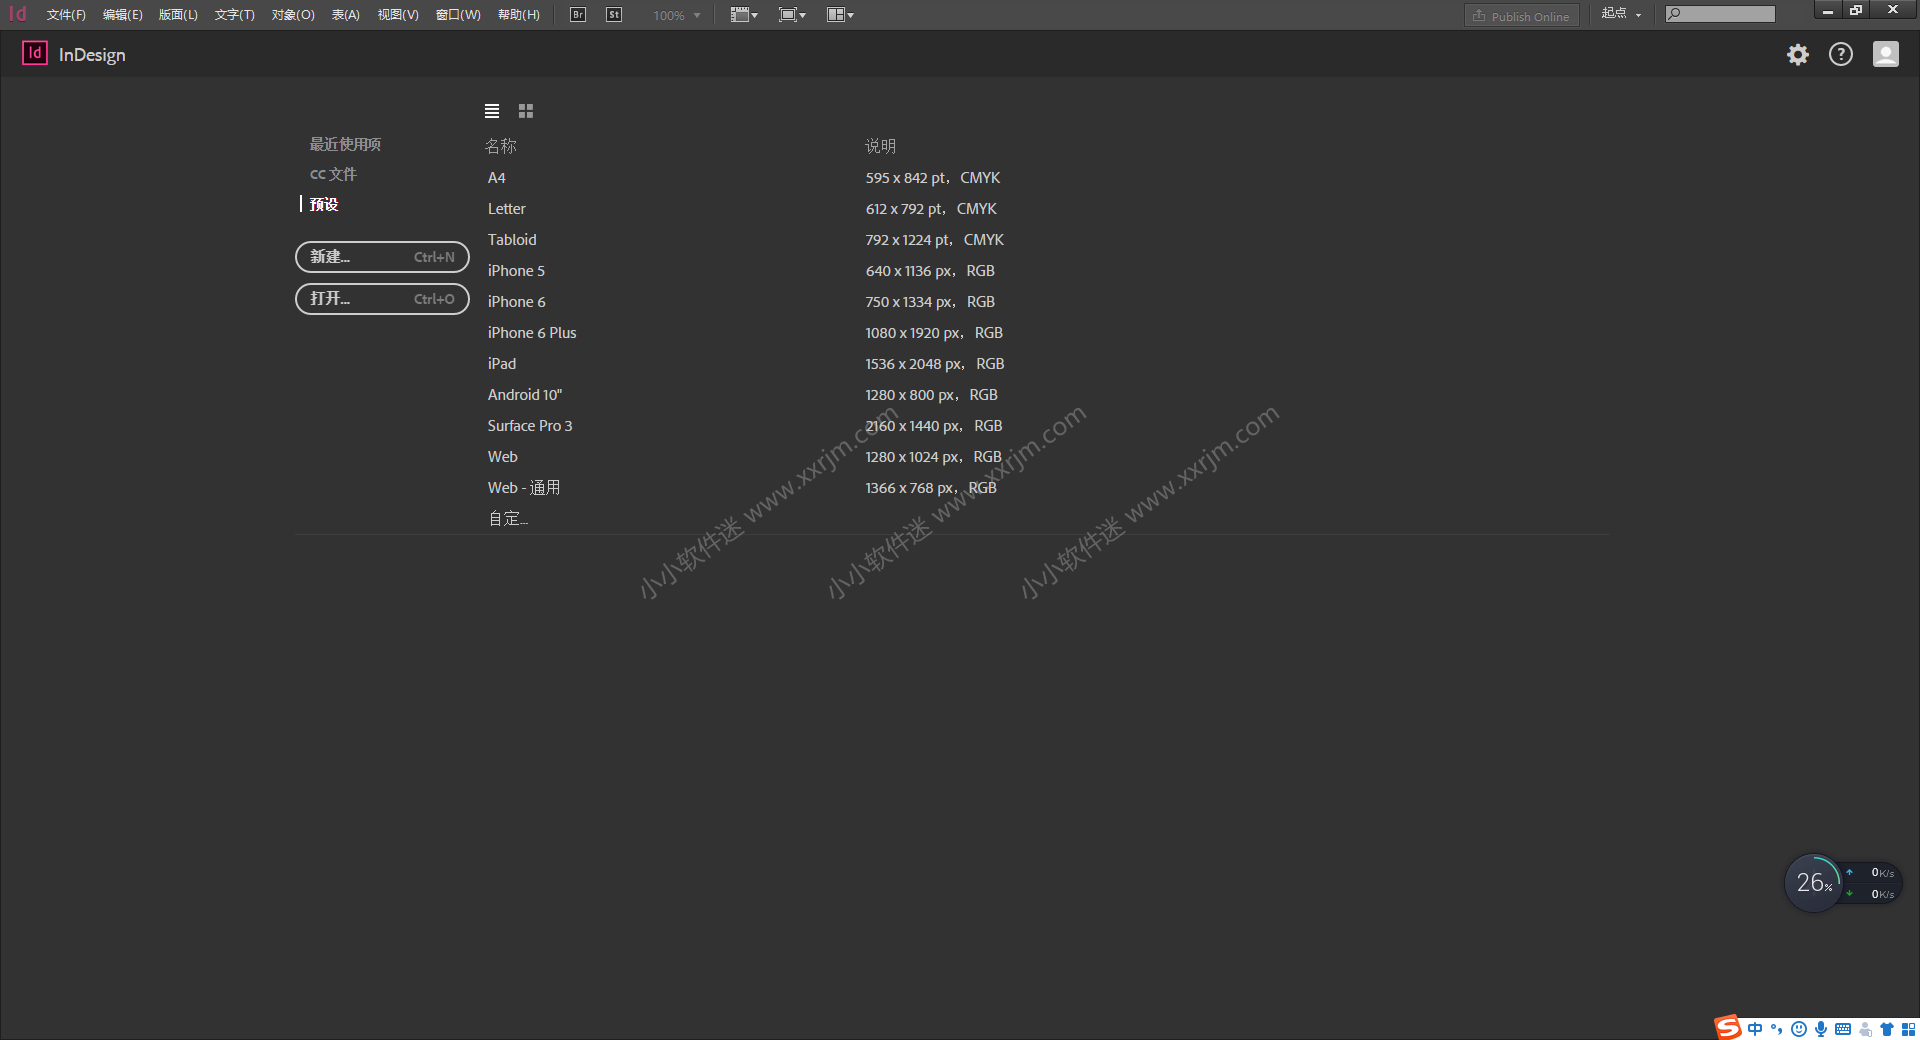Image resolution: width=1920 pixels, height=1040 pixels.
Task: Switch to grid thumbnail view icon
Action: [x=526, y=111]
